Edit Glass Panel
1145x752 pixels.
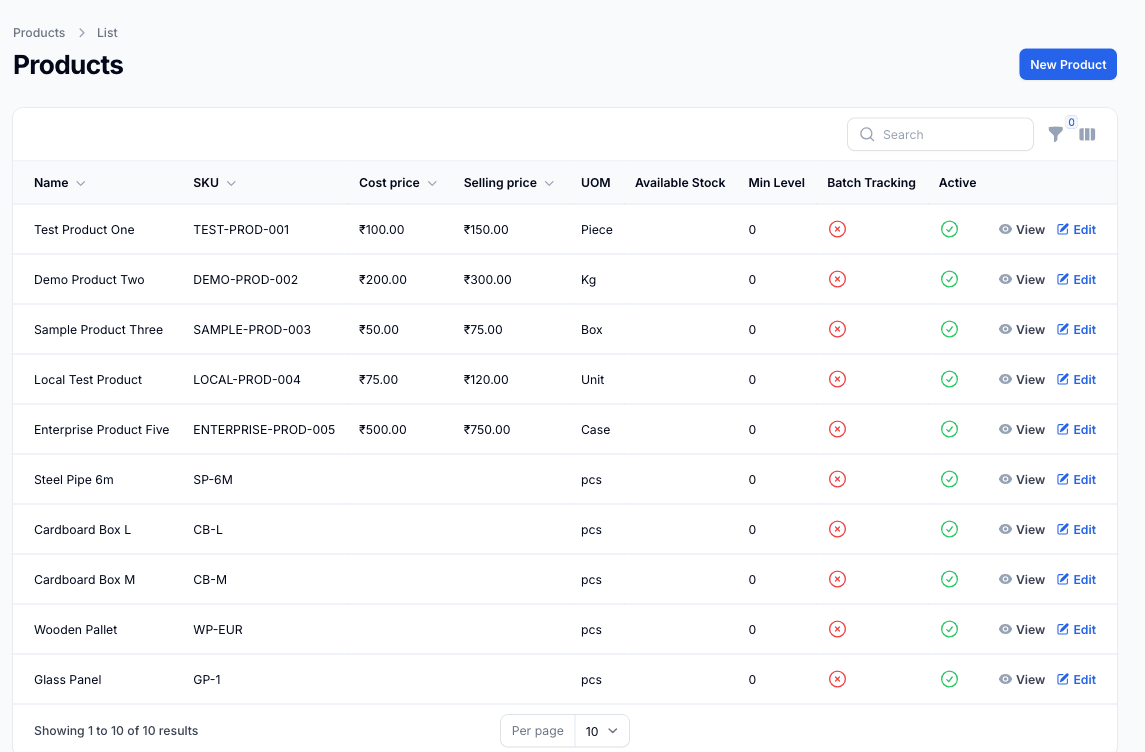[1076, 680]
